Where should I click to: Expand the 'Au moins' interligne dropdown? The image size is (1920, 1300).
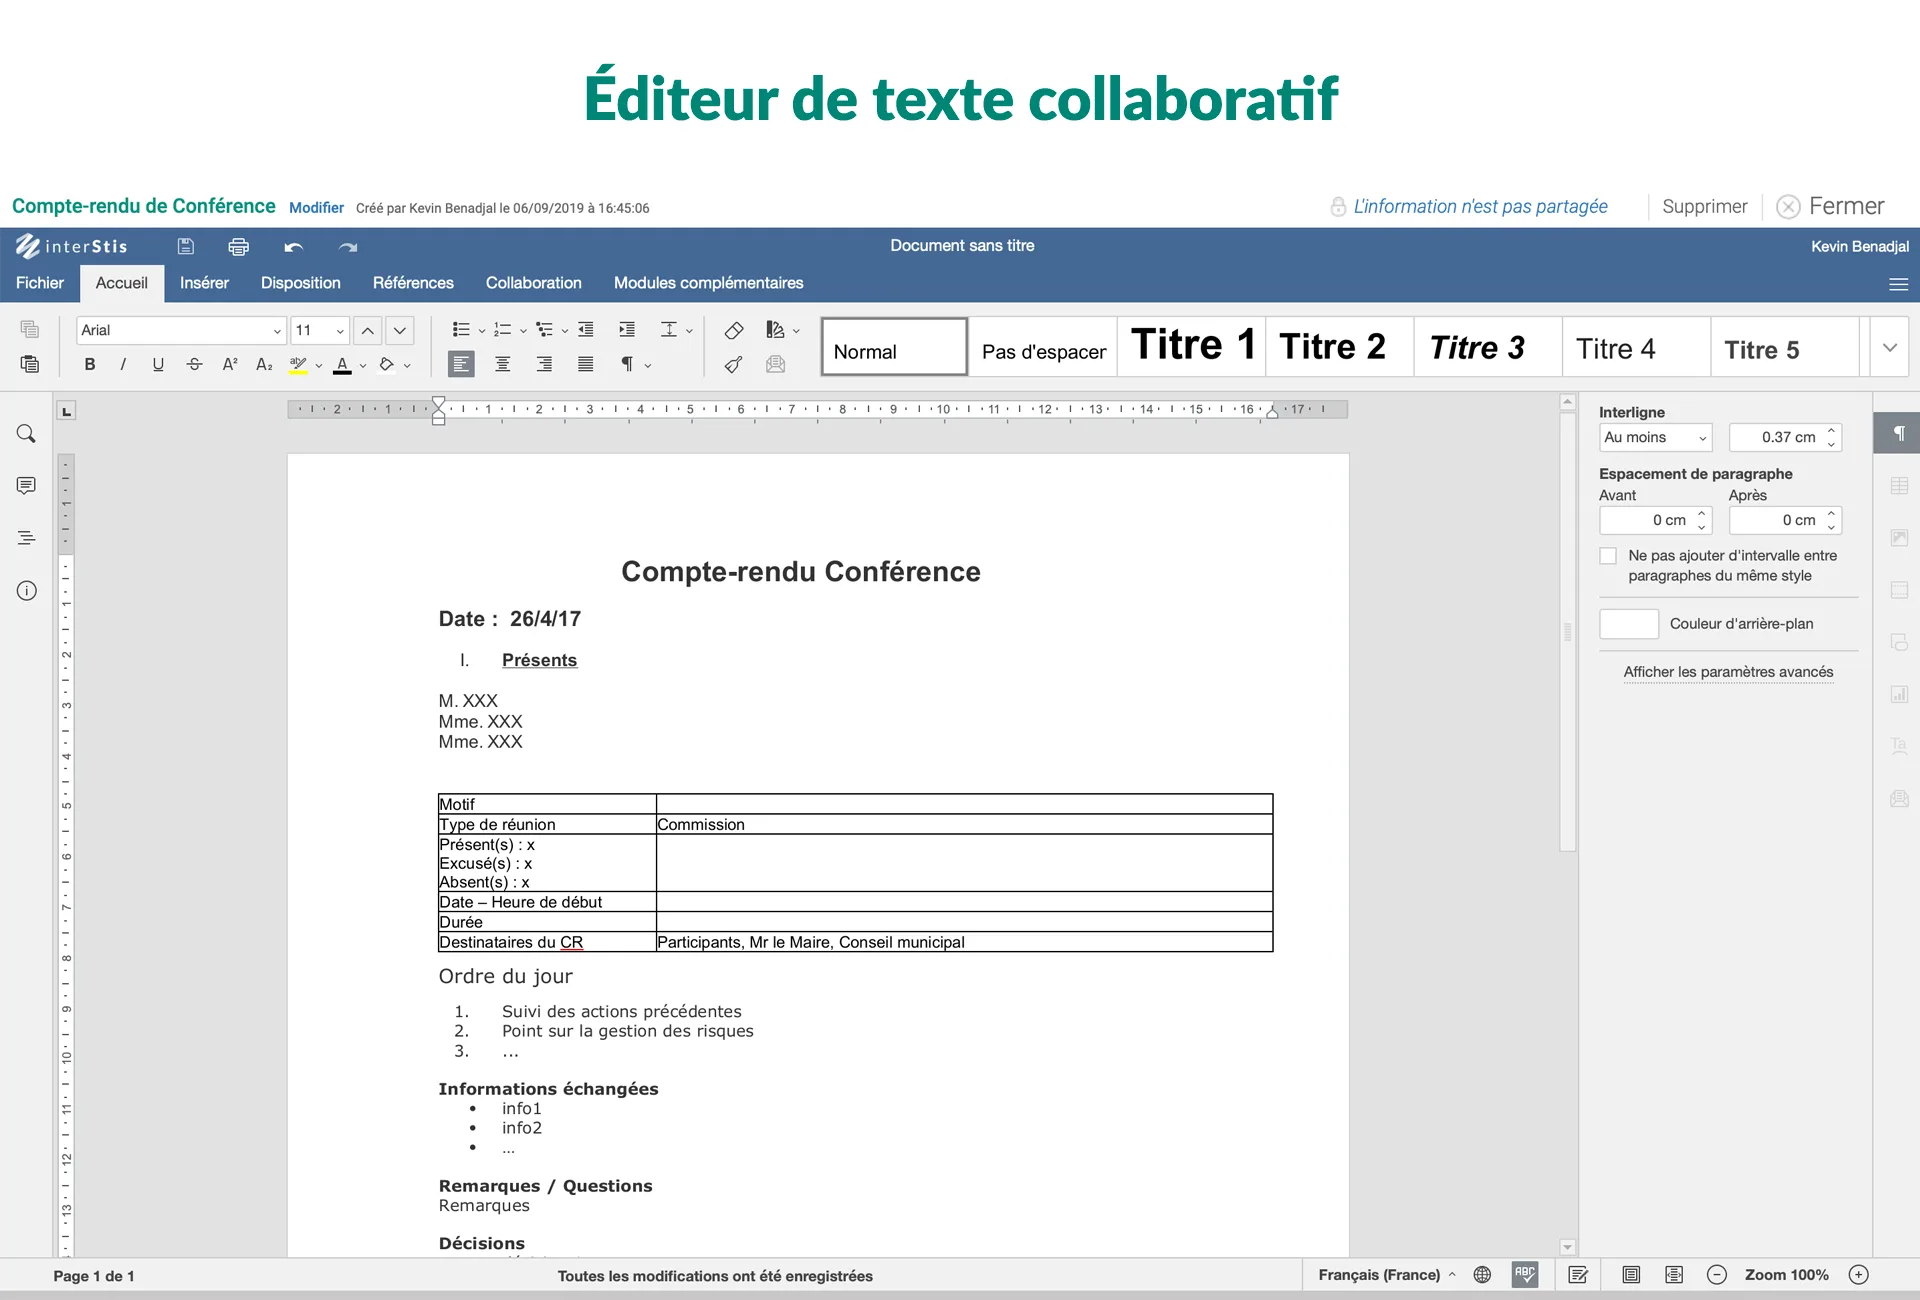(1655, 437)
